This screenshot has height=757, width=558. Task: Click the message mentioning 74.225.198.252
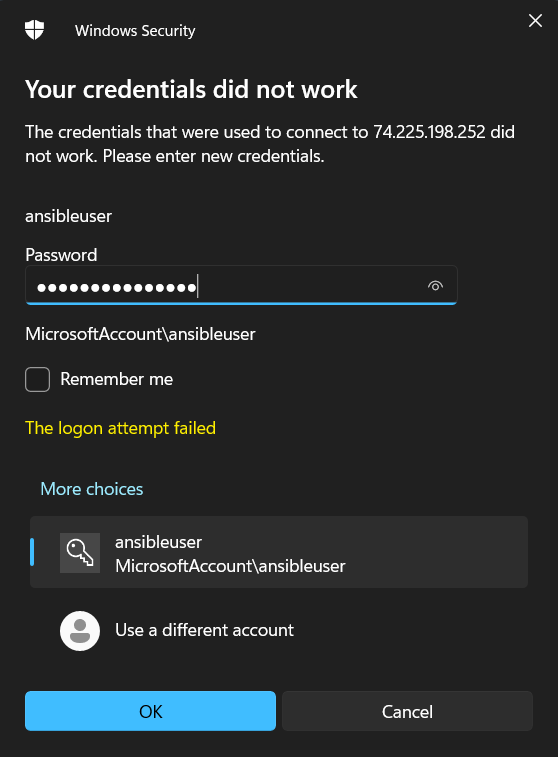(x=270, y=144)
